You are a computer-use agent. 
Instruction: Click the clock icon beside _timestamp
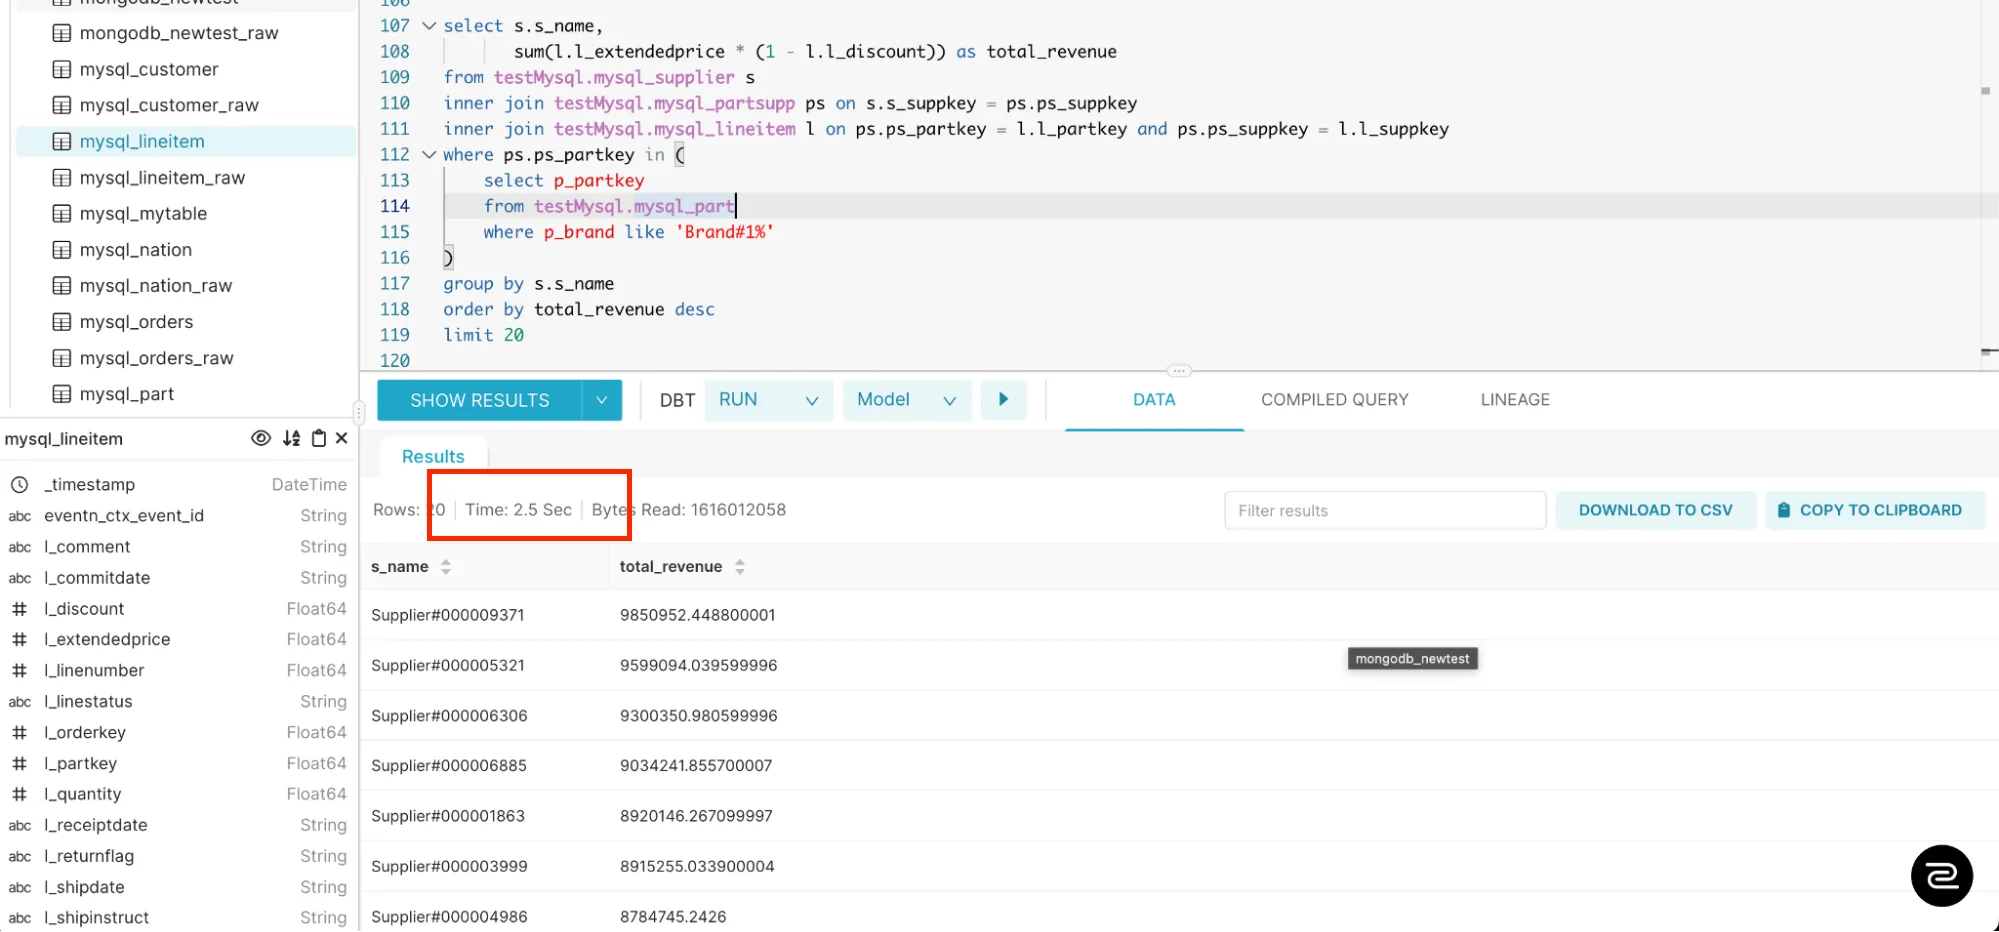[x=19, y=485]
